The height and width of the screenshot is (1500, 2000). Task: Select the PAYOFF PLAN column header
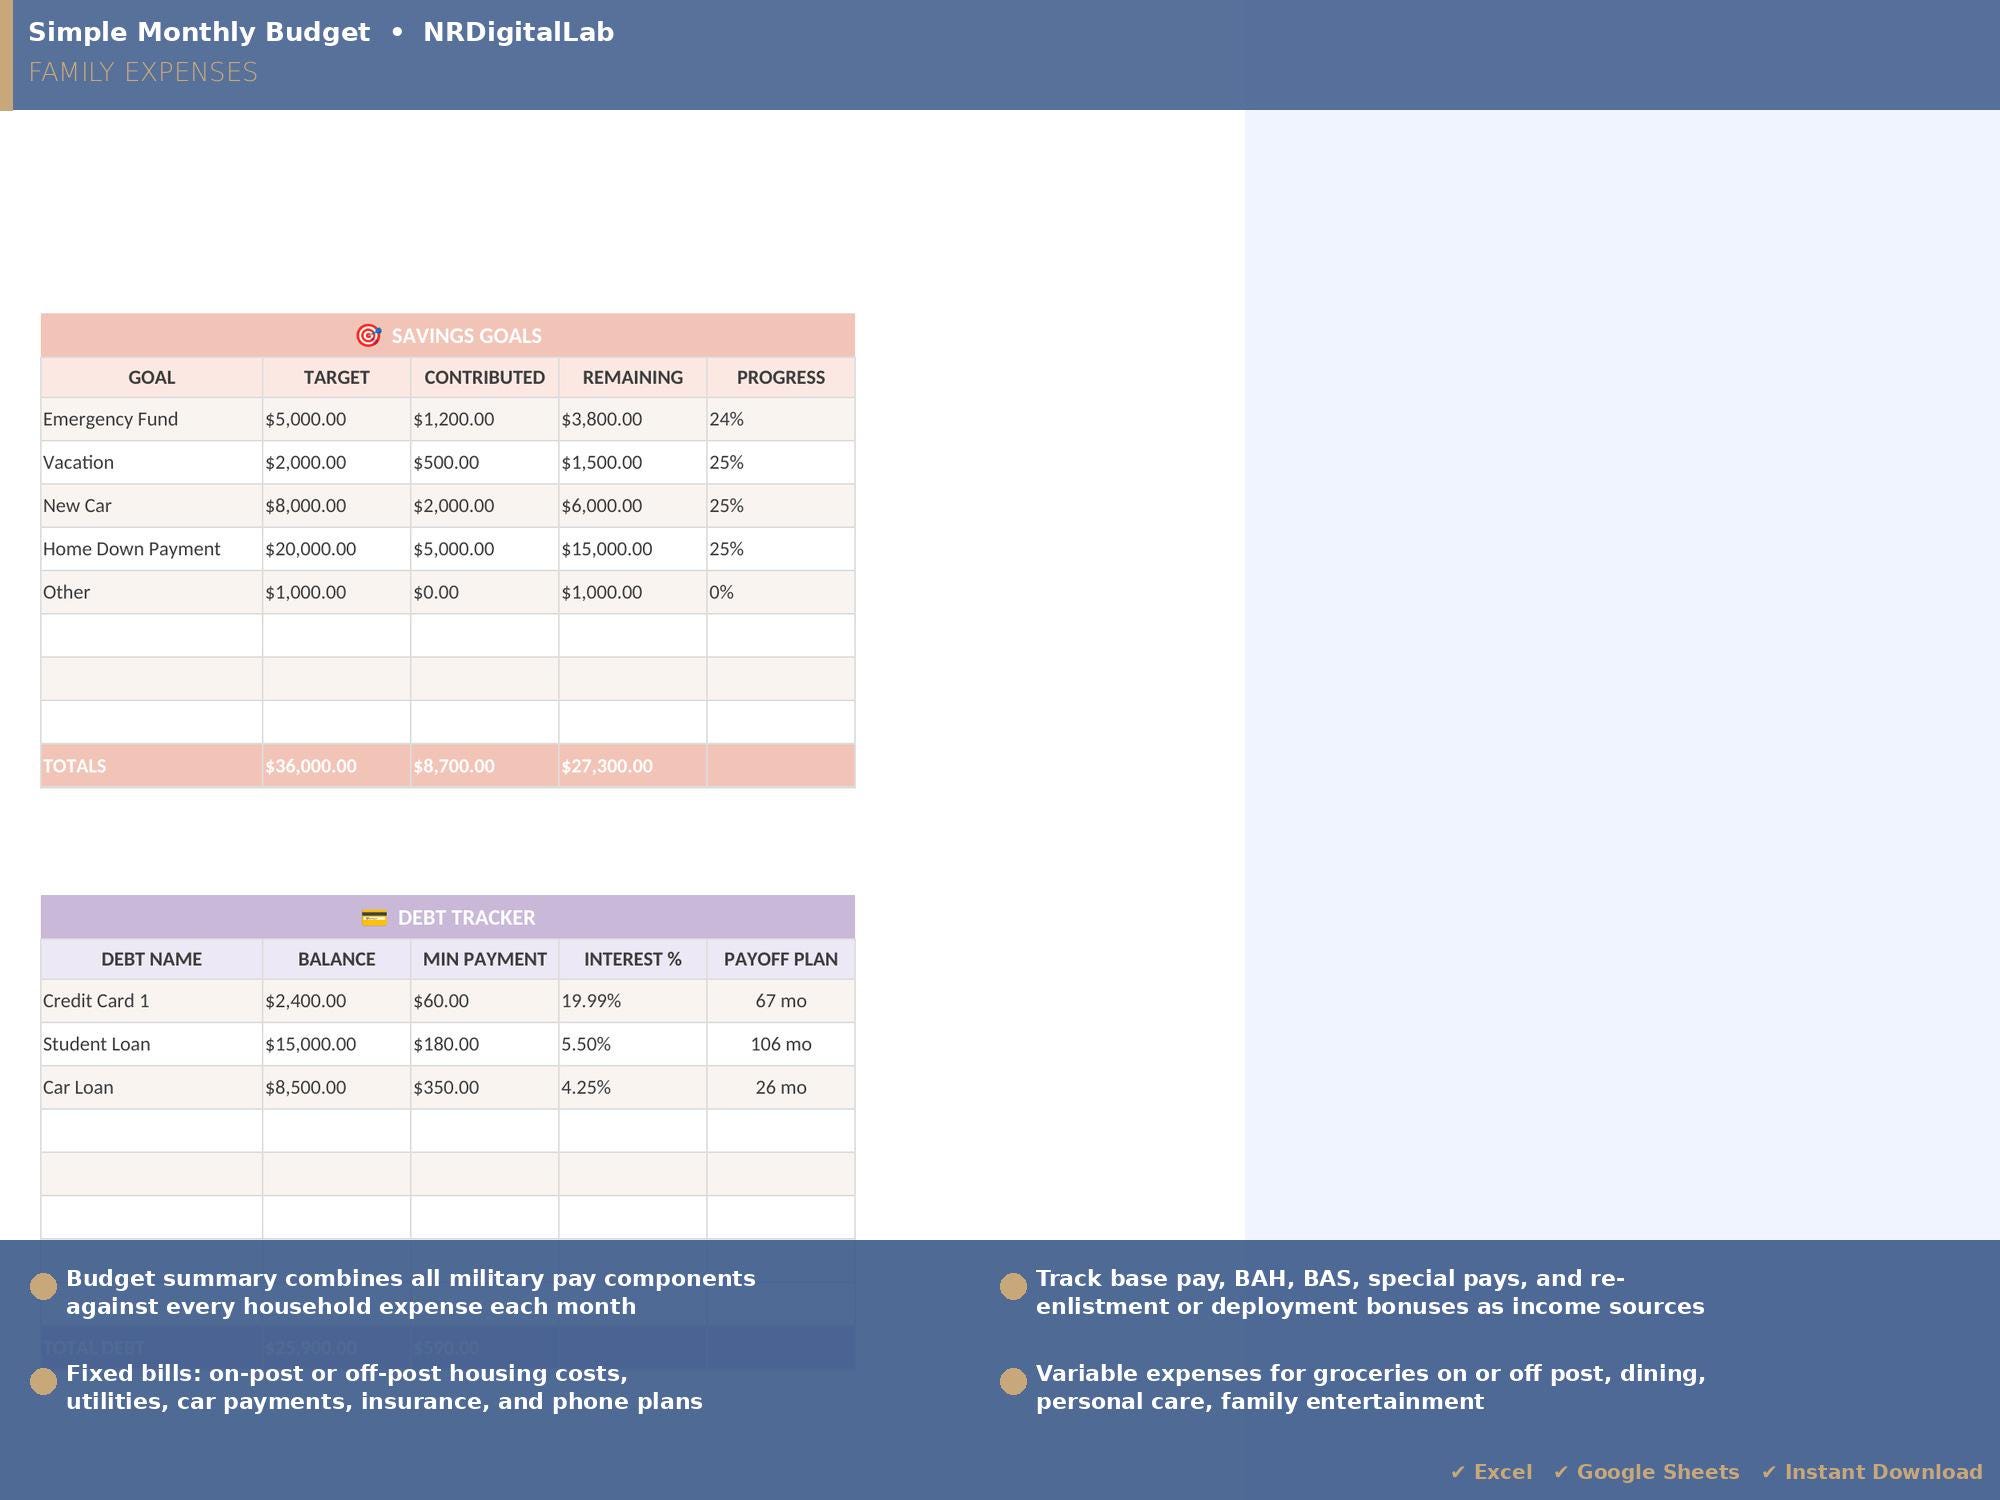click(x=781, y=959)
